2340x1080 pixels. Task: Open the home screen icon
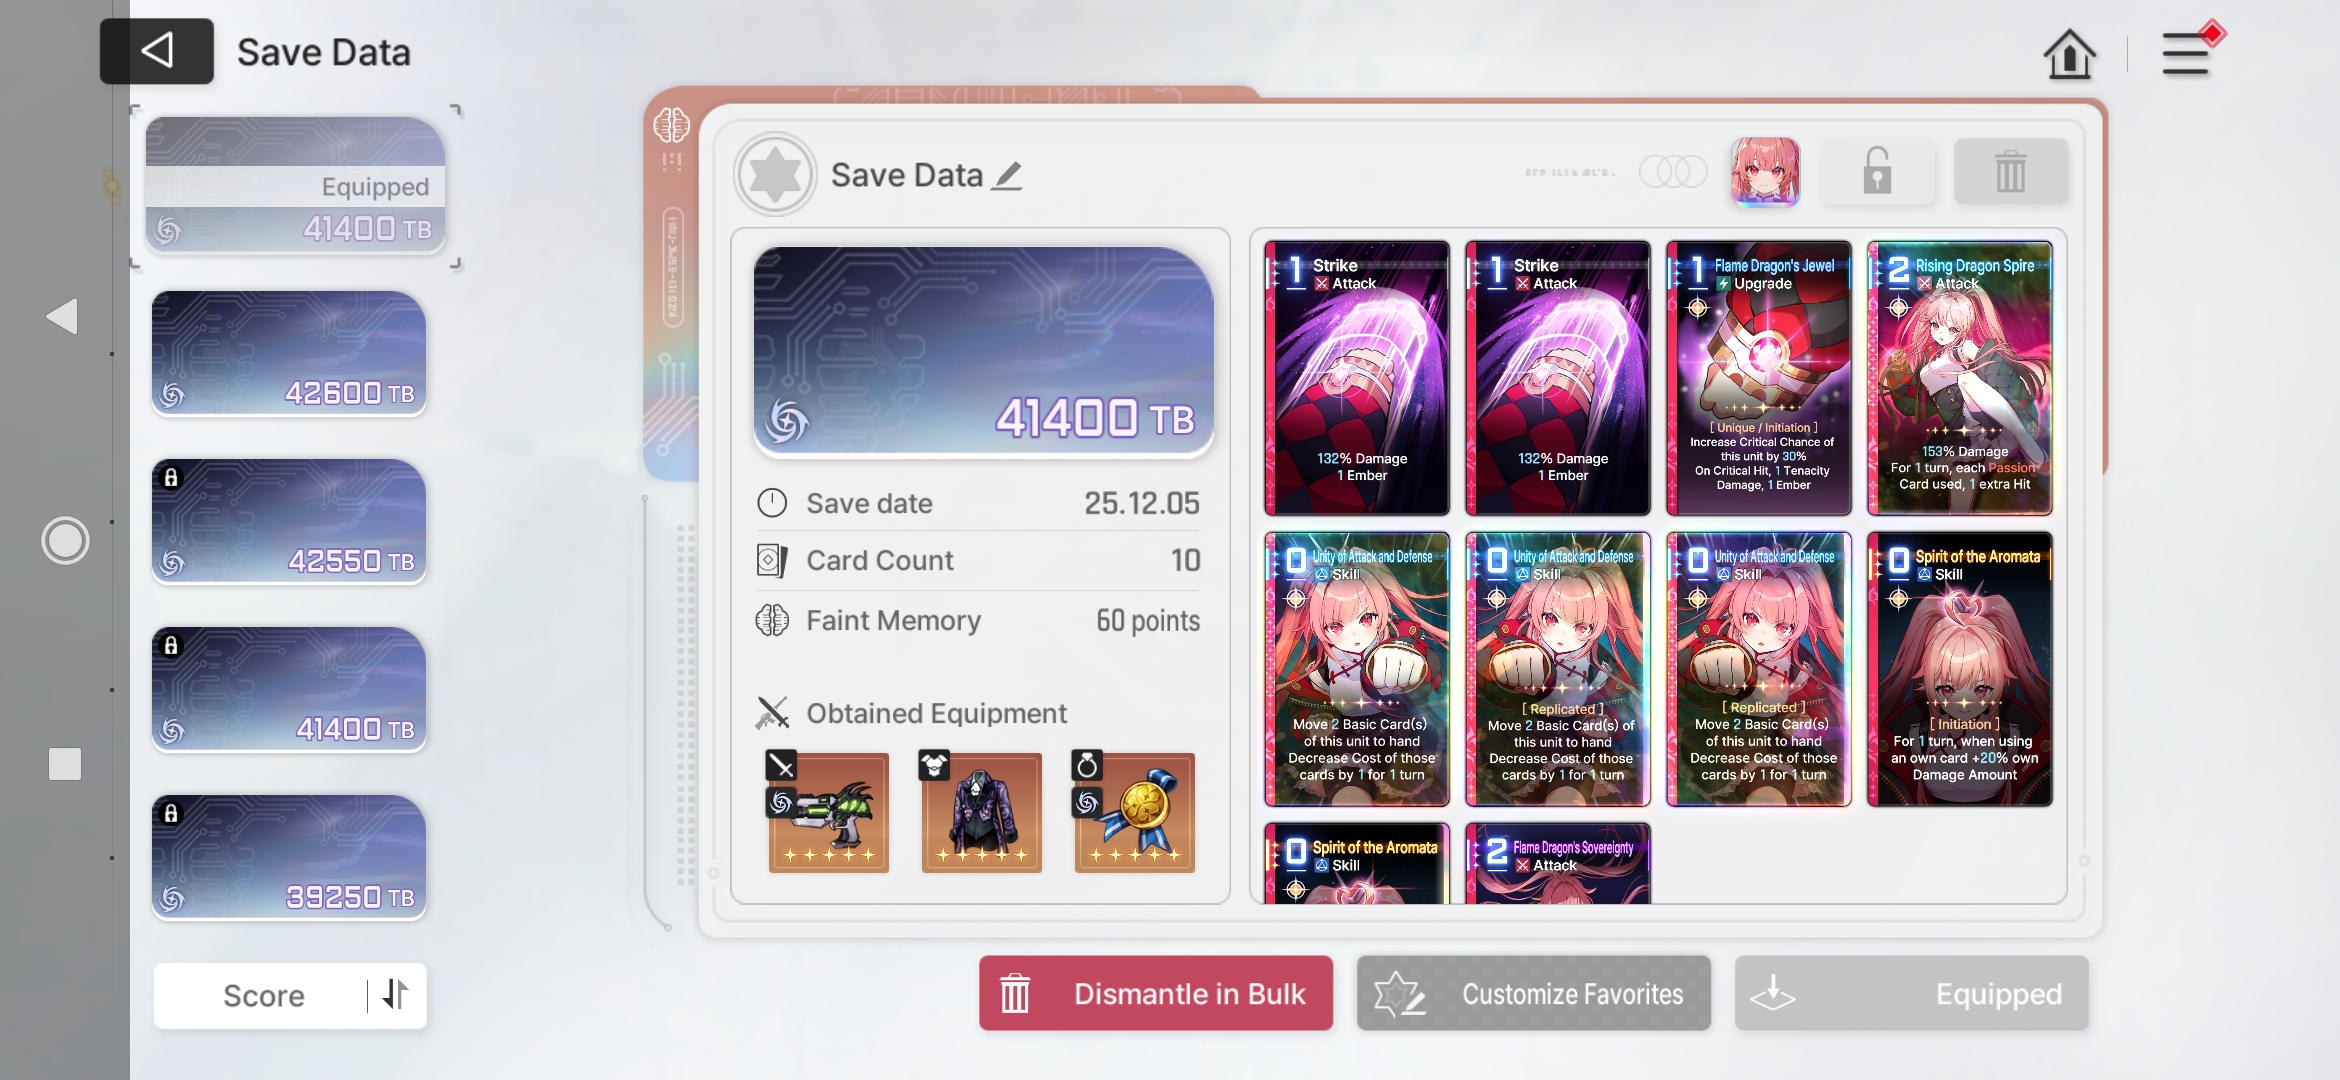click(2069, 53)
